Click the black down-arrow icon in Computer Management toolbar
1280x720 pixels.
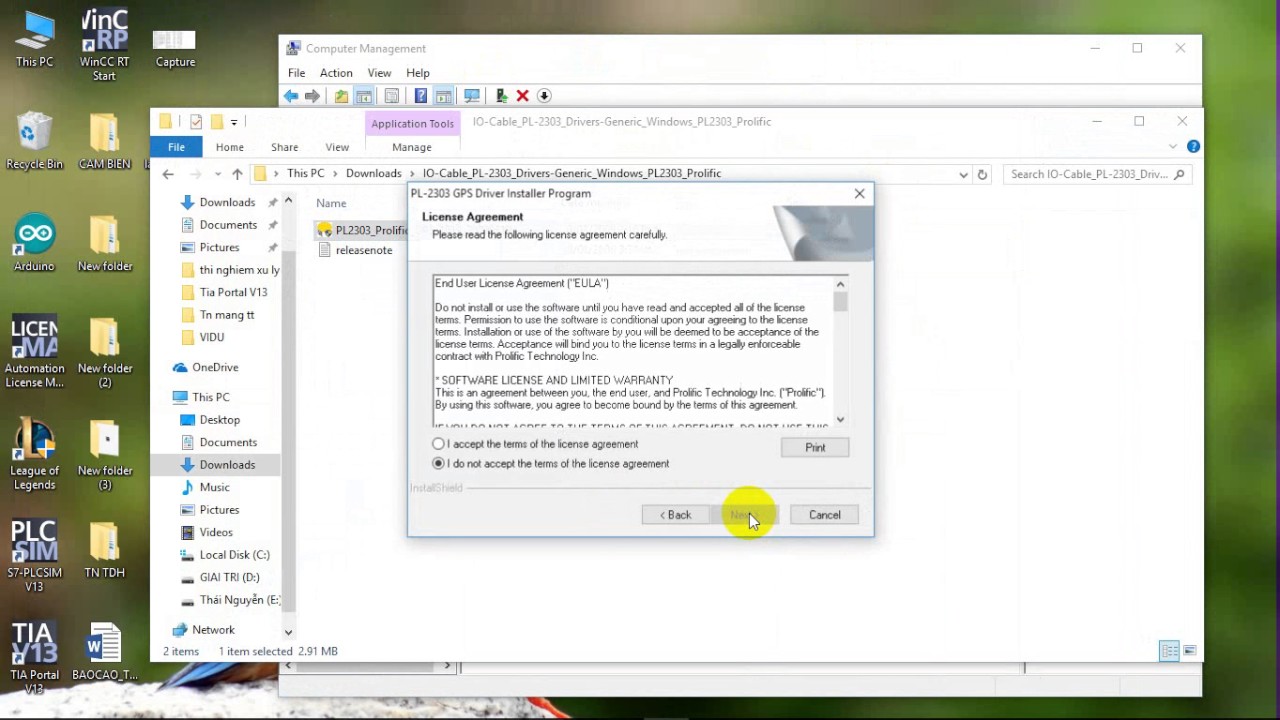(544, 96)
